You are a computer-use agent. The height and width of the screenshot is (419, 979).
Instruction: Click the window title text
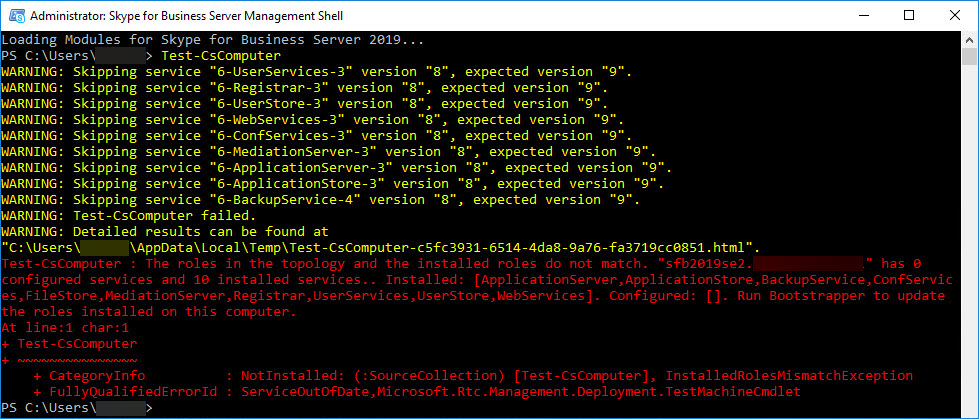tap(186, 16)
